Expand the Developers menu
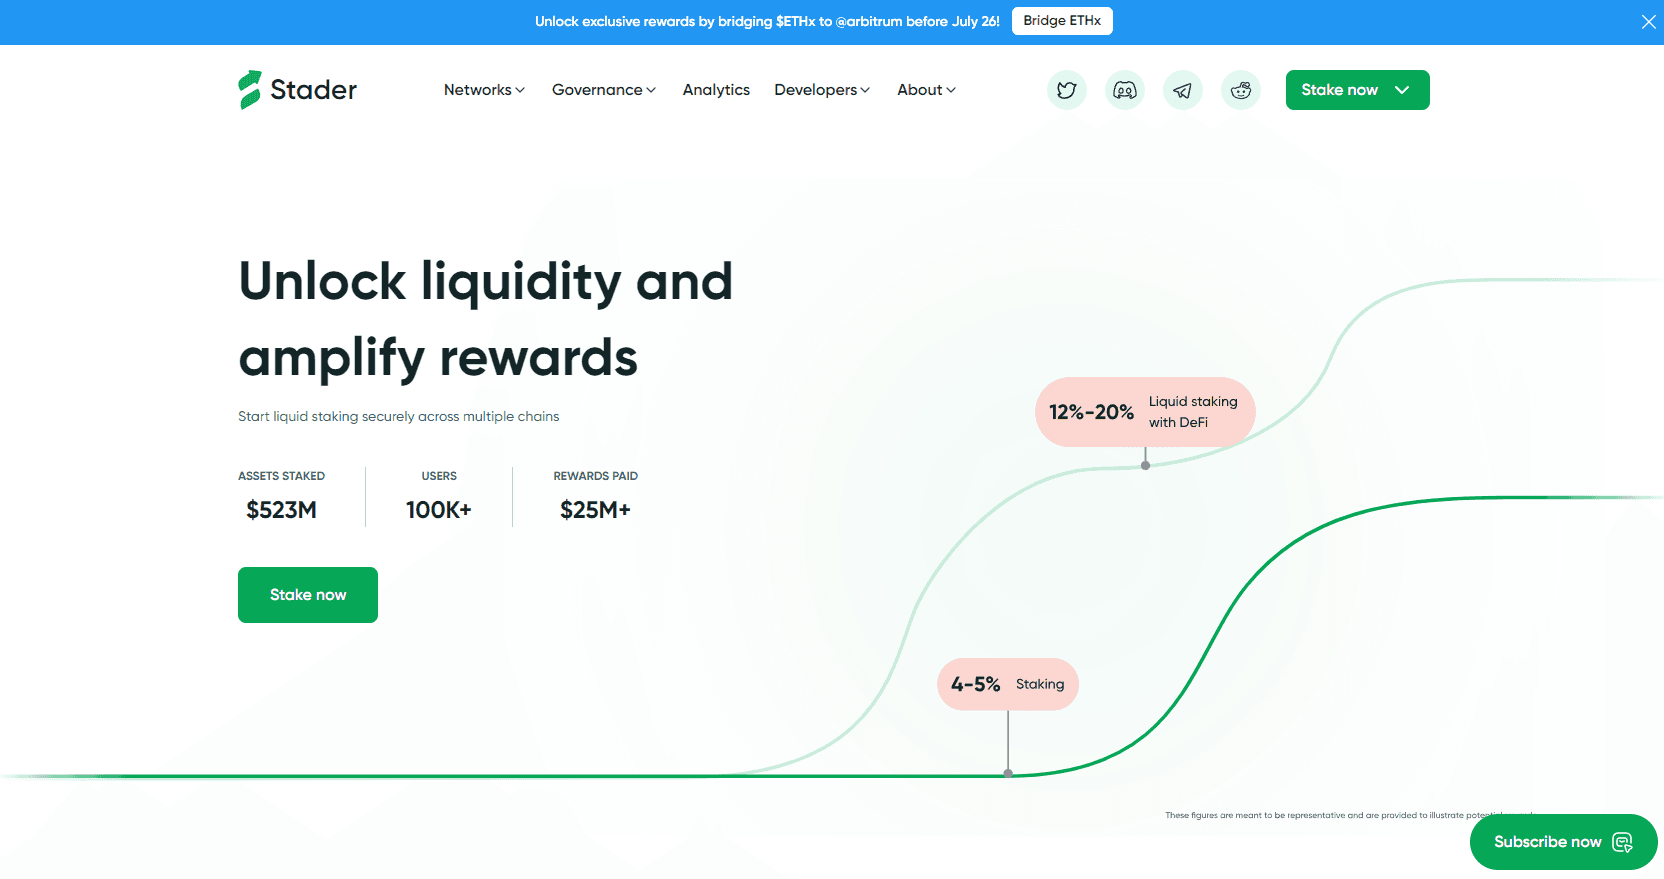This screenshot has height=879, width=1664. coord(822,90)
